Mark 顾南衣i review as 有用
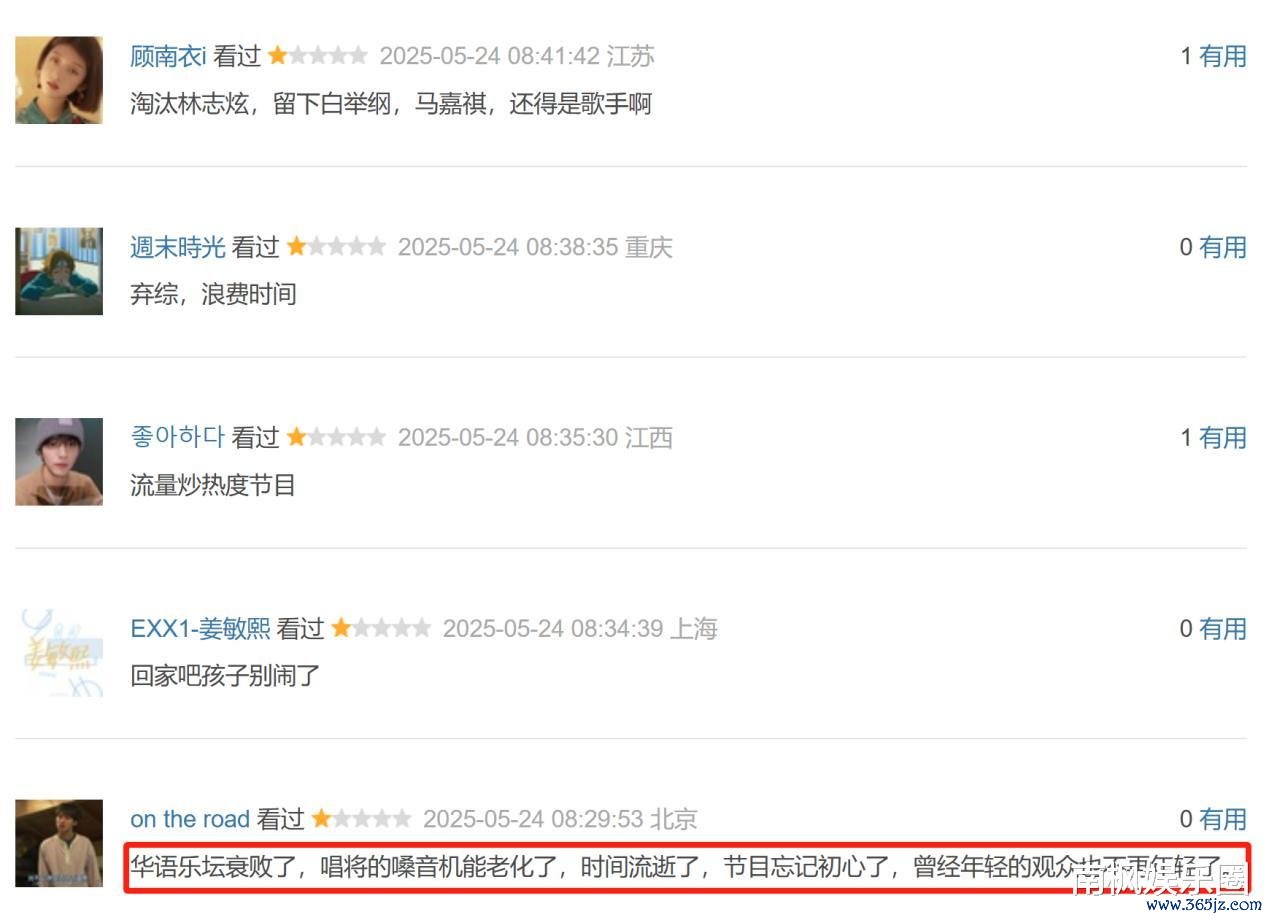This screenshot has height=920, width=1269. coord(1223,56)
